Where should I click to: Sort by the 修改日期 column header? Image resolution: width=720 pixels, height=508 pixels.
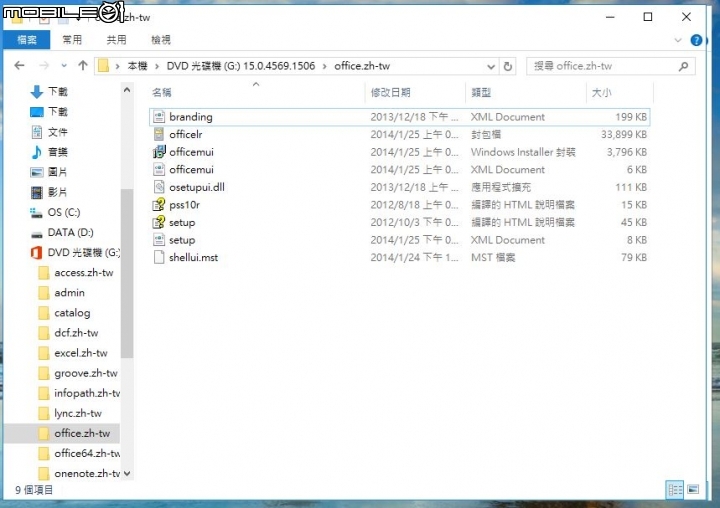[390, 93]
